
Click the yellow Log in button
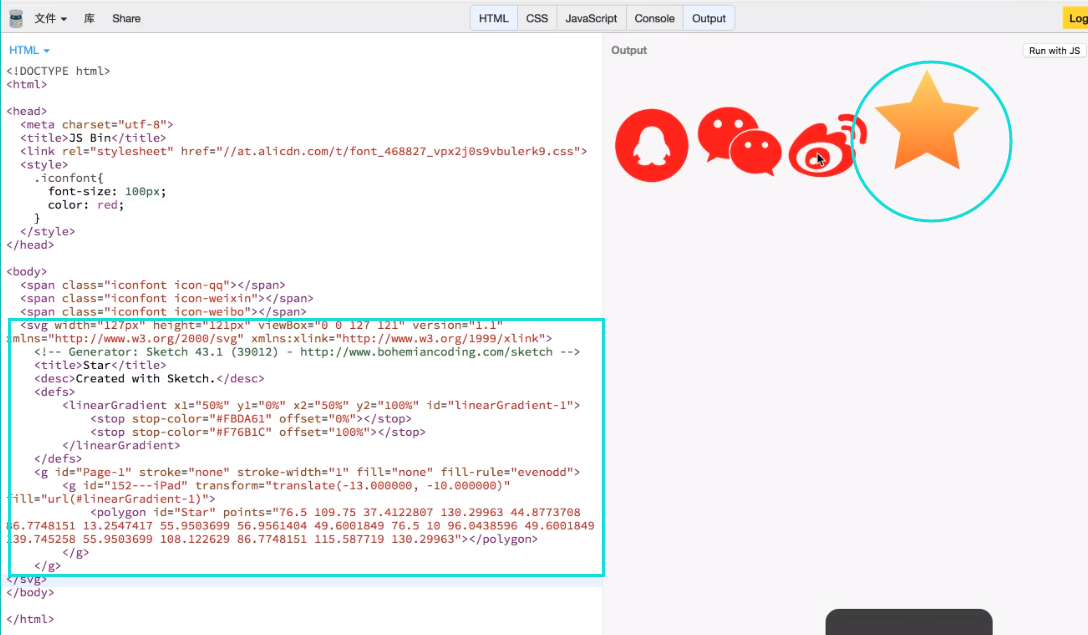click(x=1077, y=17)
